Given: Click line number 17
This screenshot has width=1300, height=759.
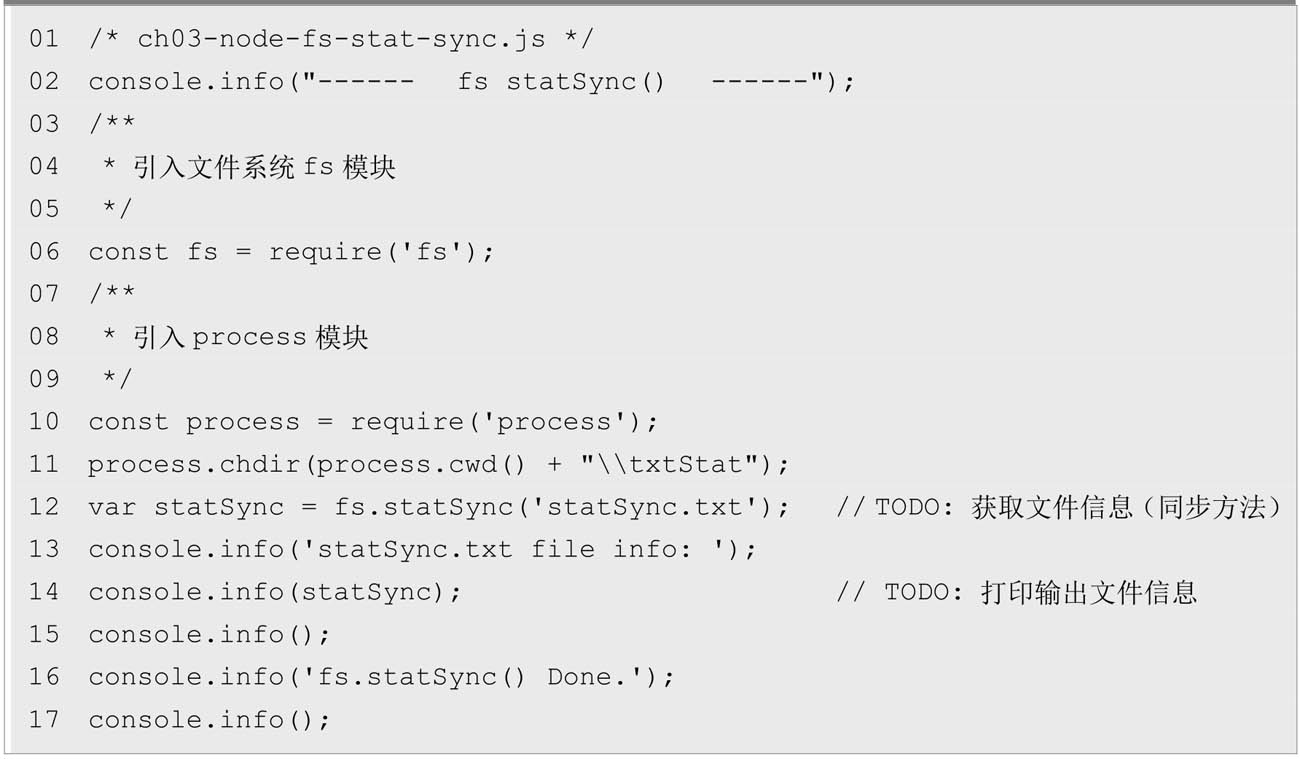Looking at the screenshot, I should [x=44, y=719].
